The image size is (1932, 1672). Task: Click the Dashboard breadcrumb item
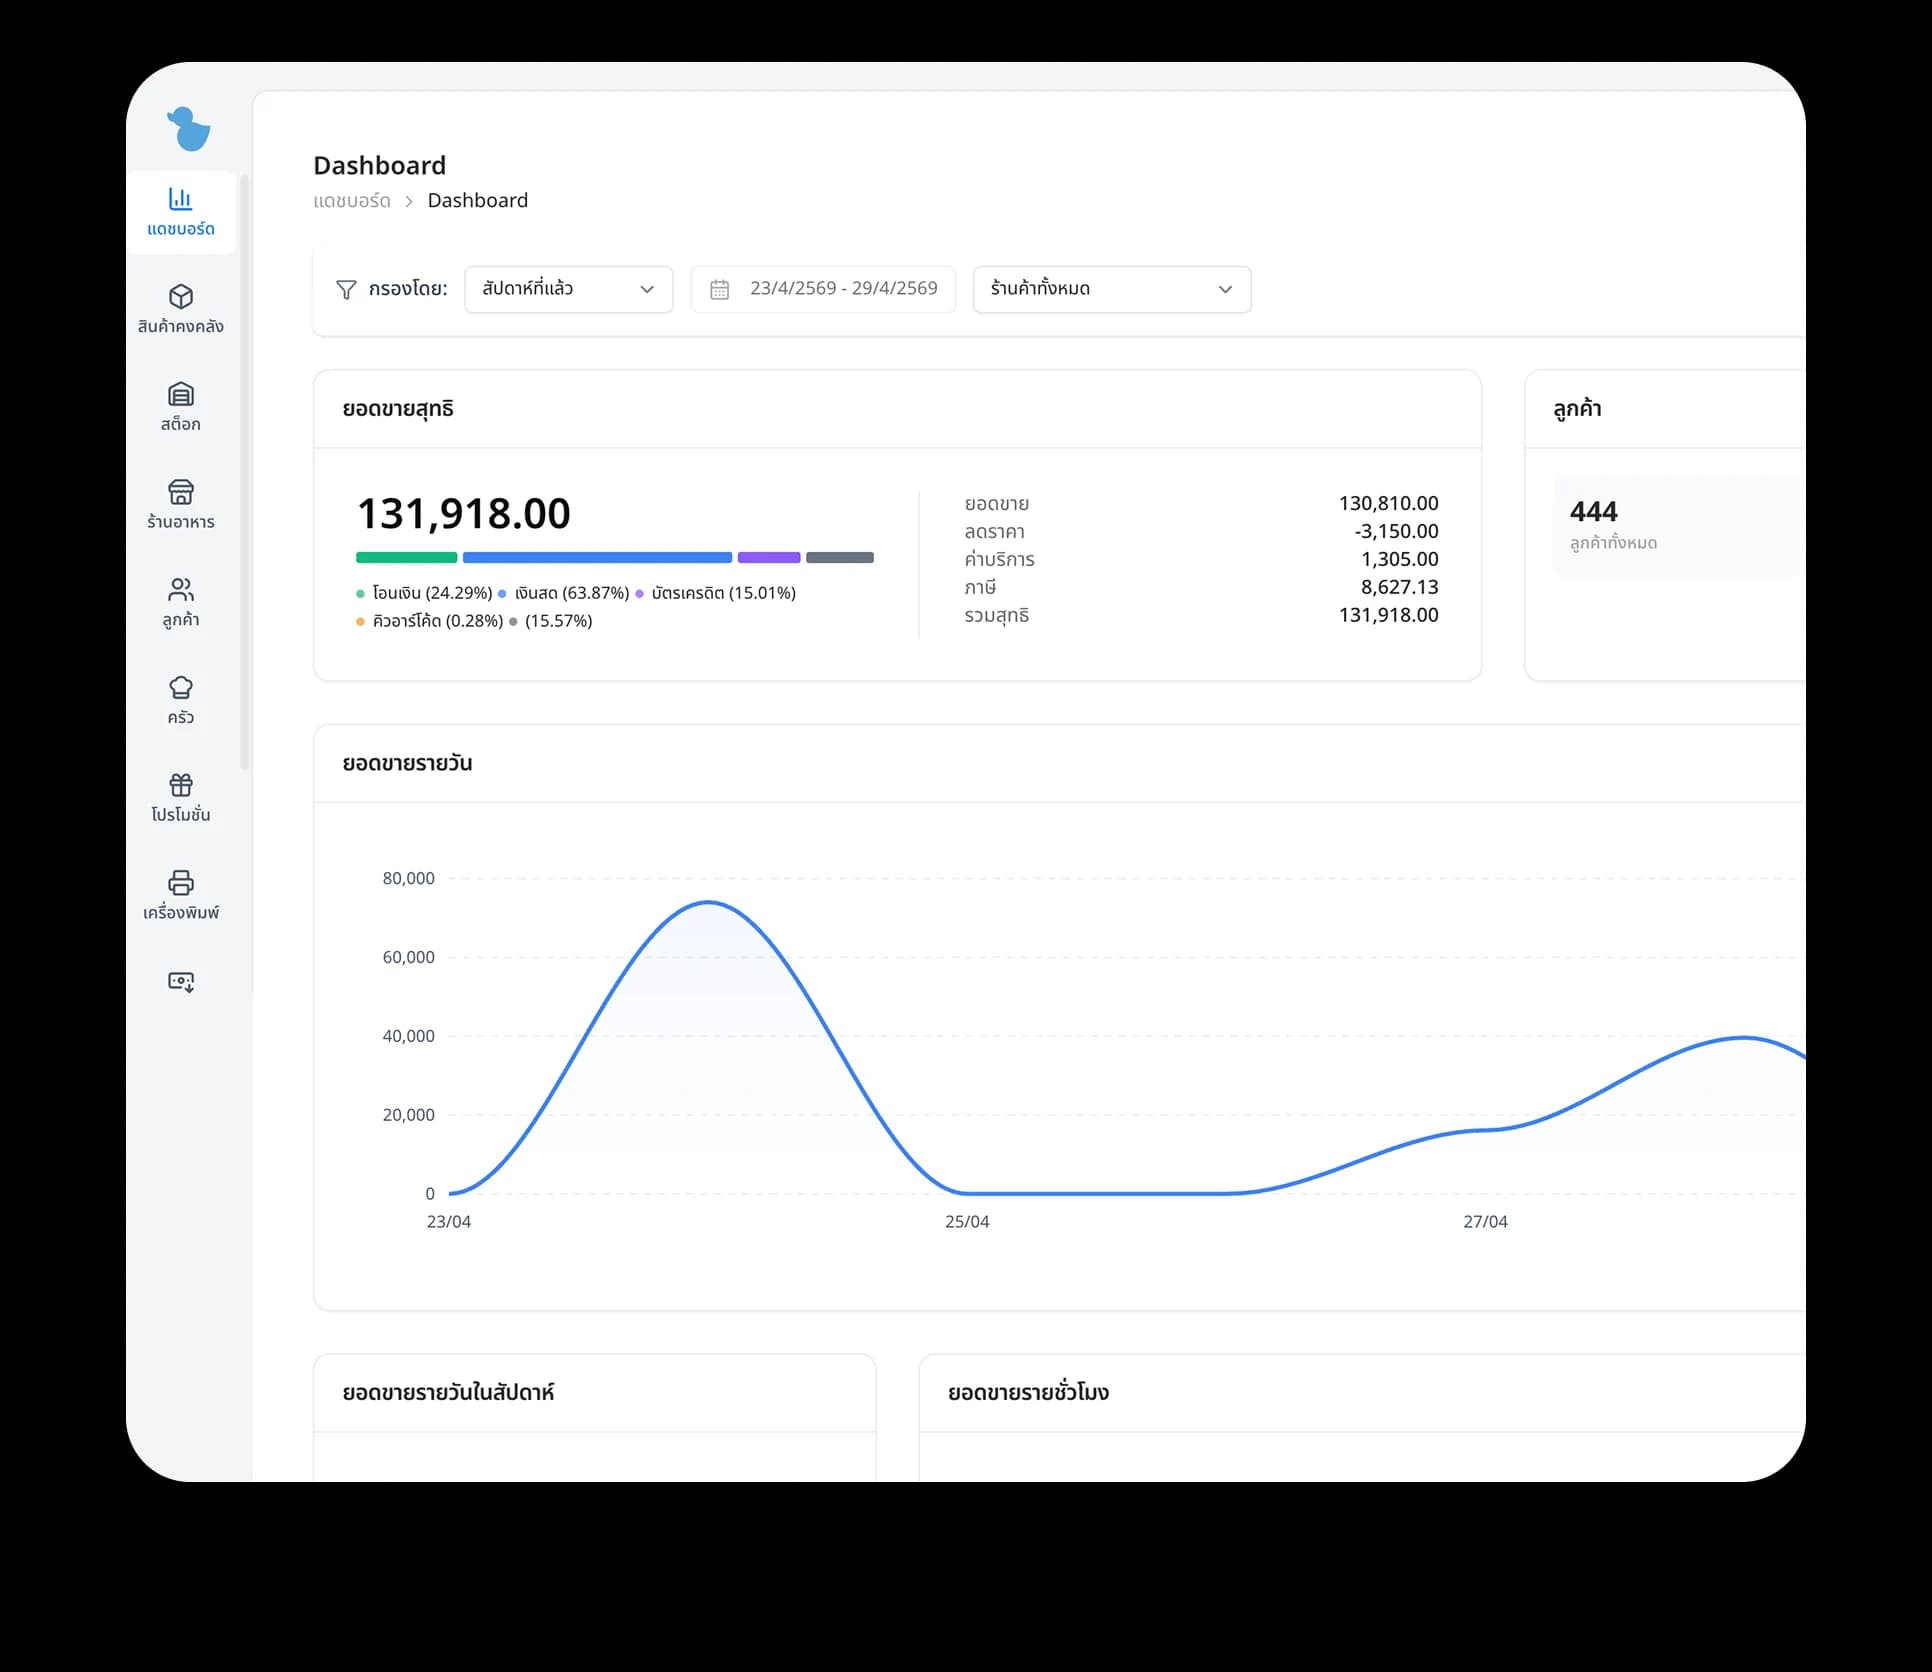(x=478, y=201)
